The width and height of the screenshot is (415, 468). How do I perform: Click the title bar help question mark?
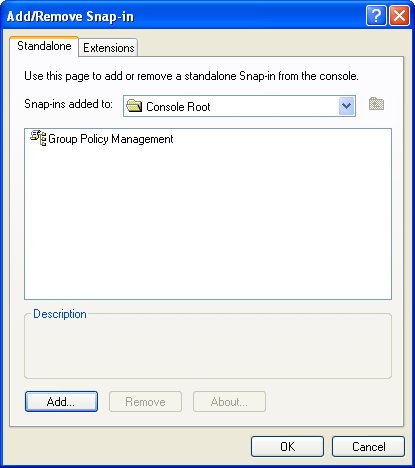click(376, 15)
